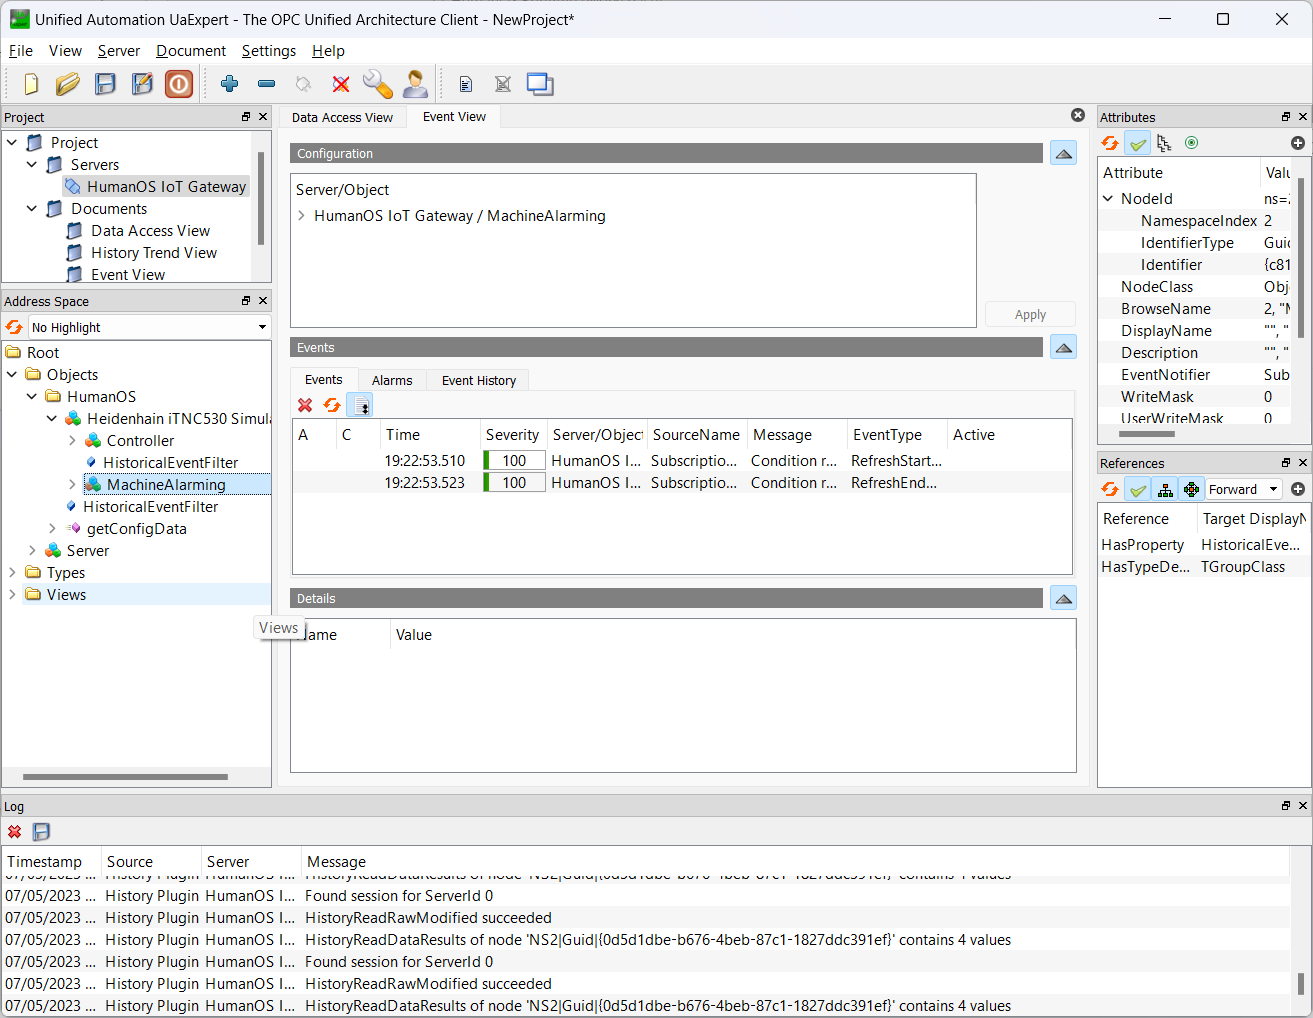
Task: Float the References panel with its undock icon
Action: [1286, 463]
